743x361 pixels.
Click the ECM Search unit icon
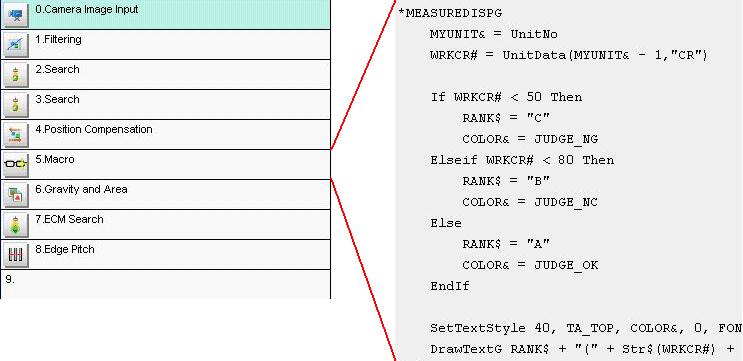16,225
